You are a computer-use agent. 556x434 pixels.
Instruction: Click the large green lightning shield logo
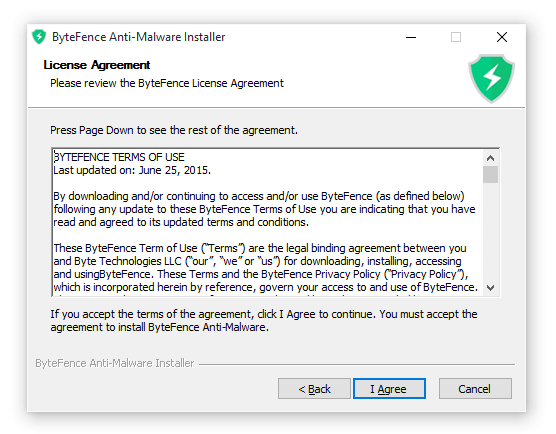[x=491, y=78]
